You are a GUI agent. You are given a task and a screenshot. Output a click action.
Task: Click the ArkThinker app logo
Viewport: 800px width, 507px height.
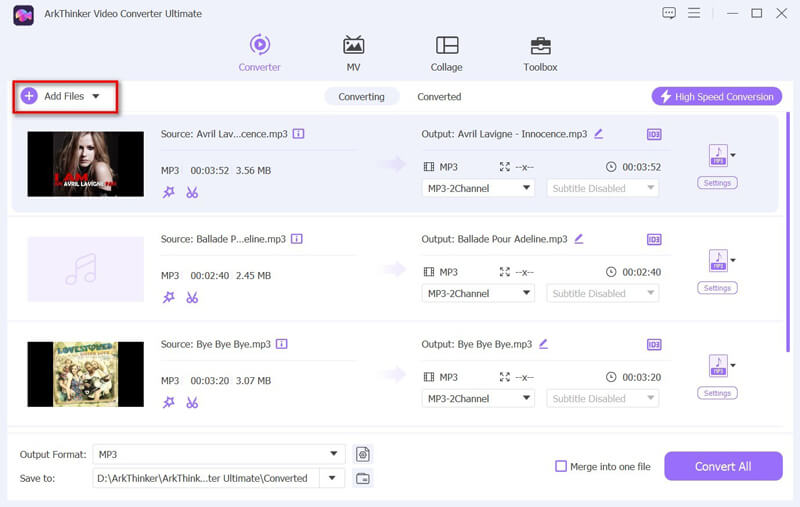[x=23, y=15]
